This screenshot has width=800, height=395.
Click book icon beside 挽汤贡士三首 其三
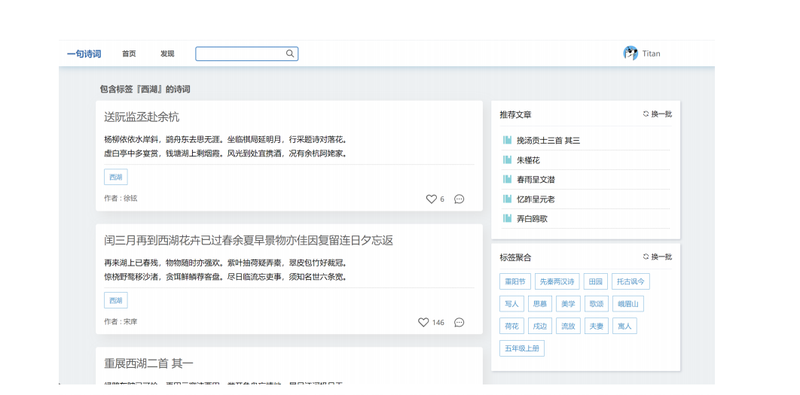point(507,140)
